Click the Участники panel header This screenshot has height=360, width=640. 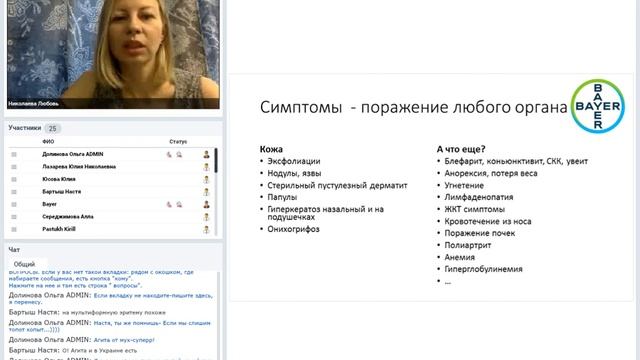pos(25,128)
